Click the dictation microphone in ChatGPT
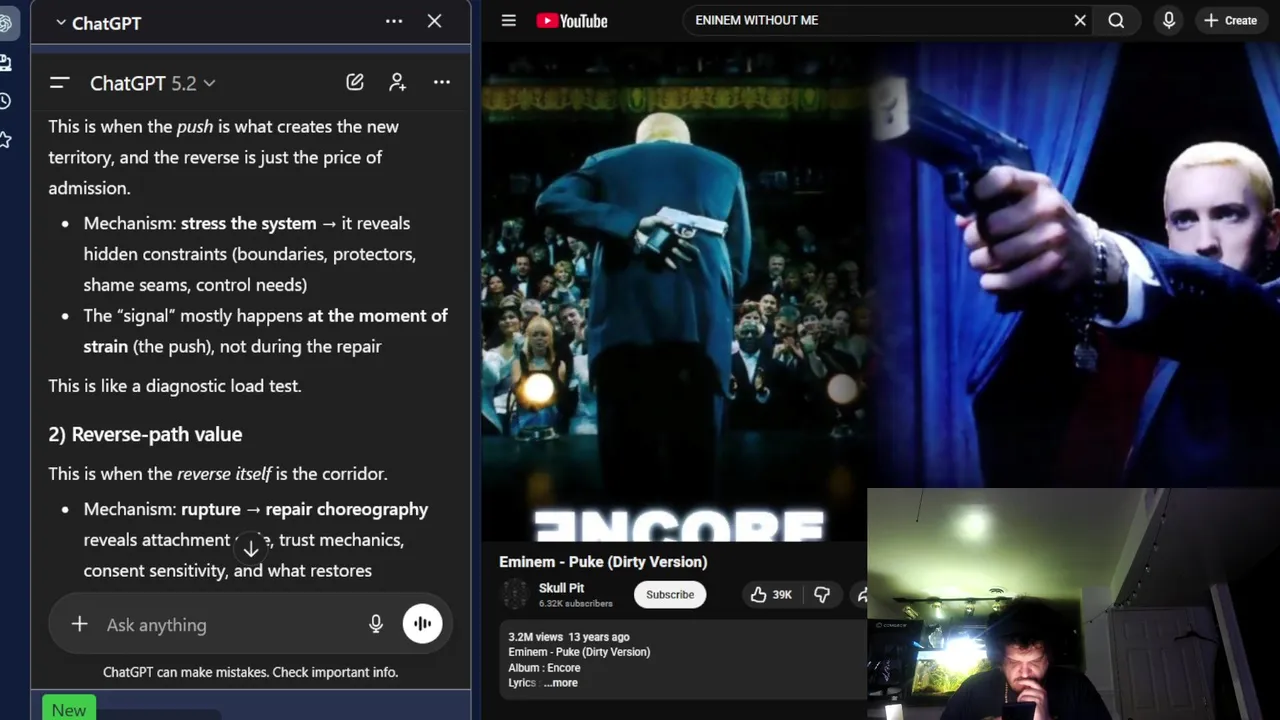The image size is (1280, 720). coord(376,624)
